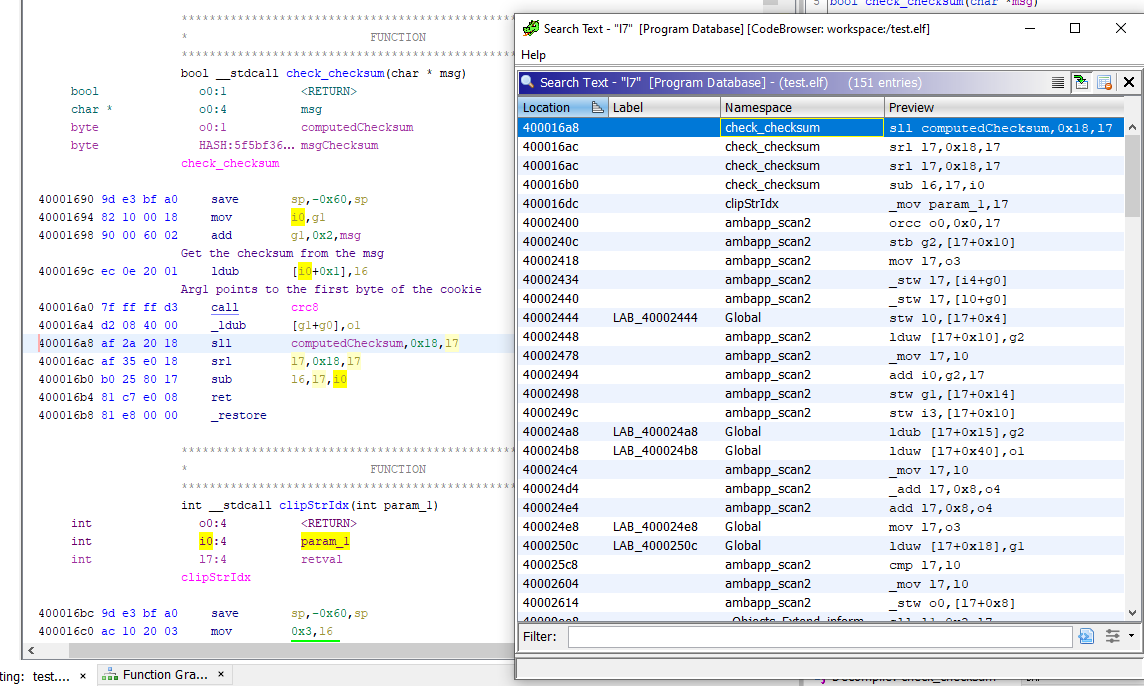1144x686 pixels.
Task: Click the scroll-up arrow of the results table
Action: click(x=1132, y=128)
